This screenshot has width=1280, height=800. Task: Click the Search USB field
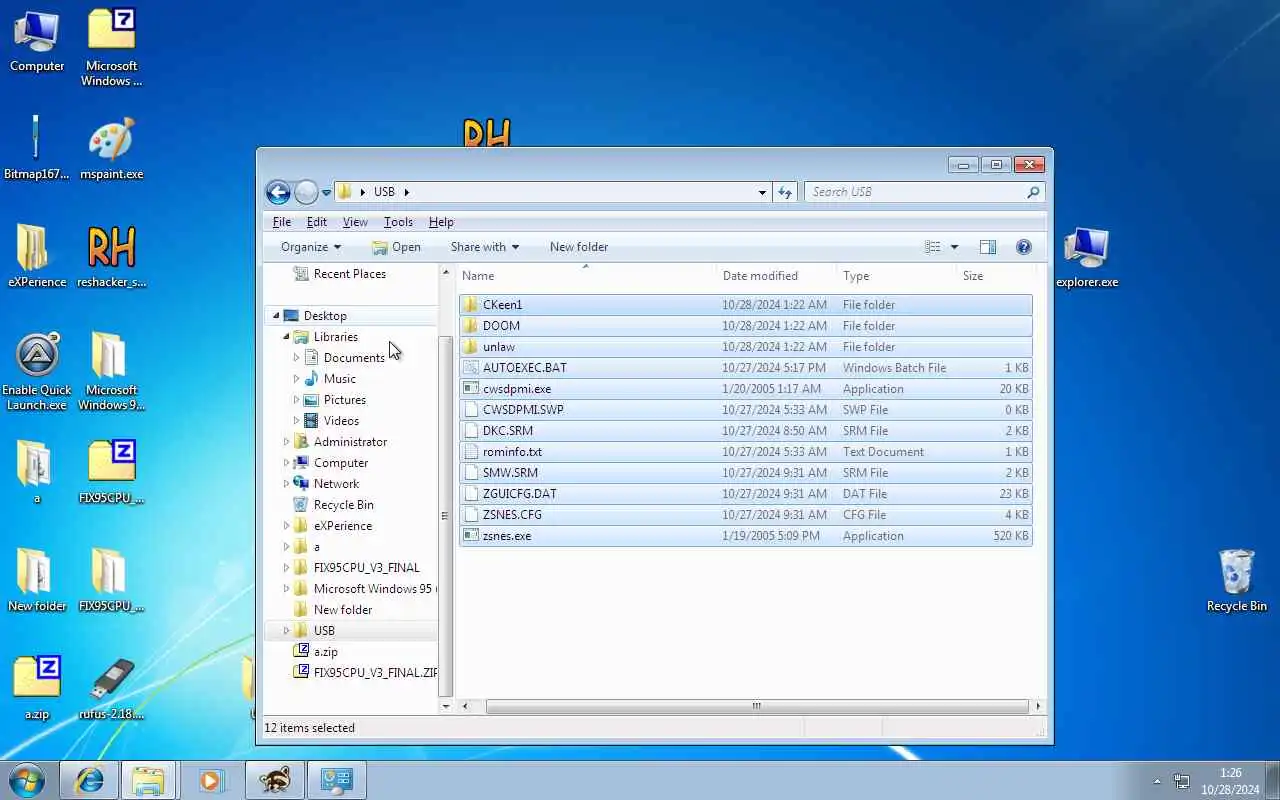pyautogui.click(x=924, y=192)
